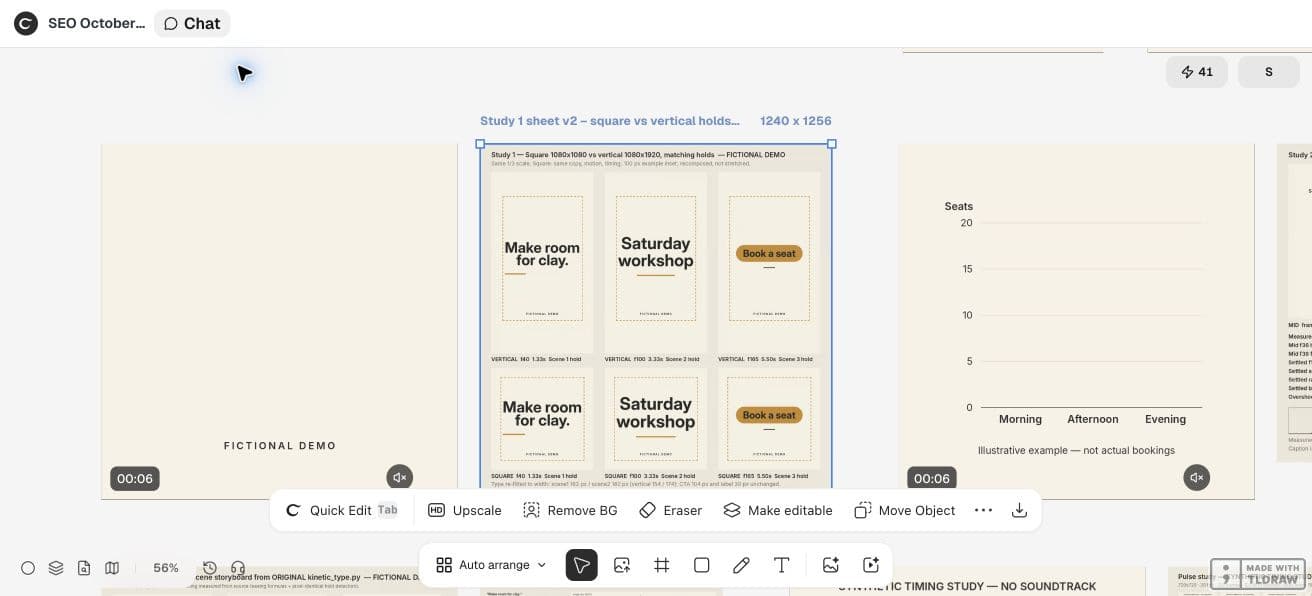Select the text tool
This screenshot has height=596, width=1312.
click(x=781, y=565)
